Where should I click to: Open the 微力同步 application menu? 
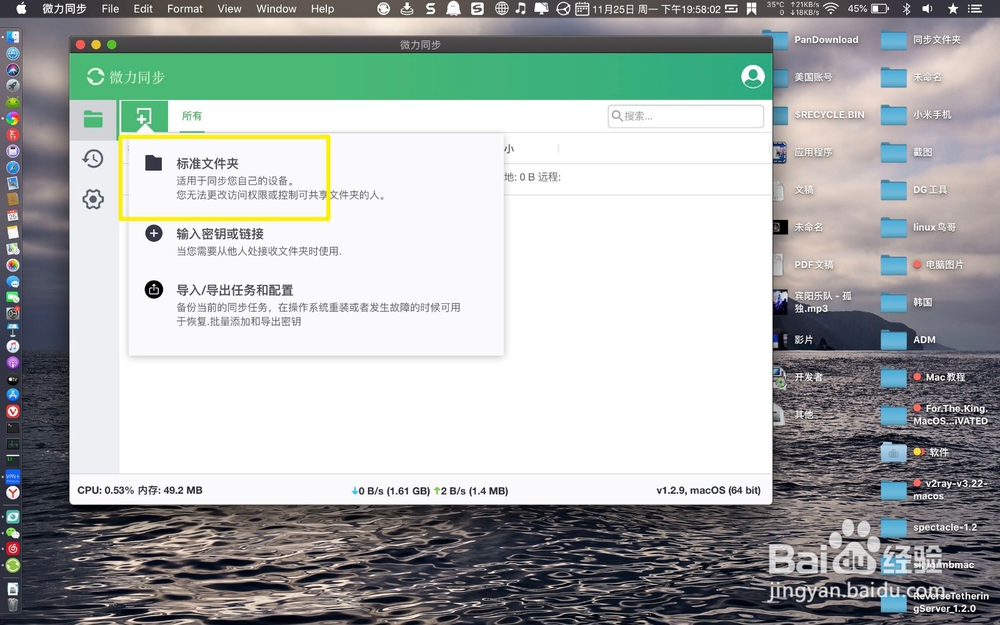point(64,8)
